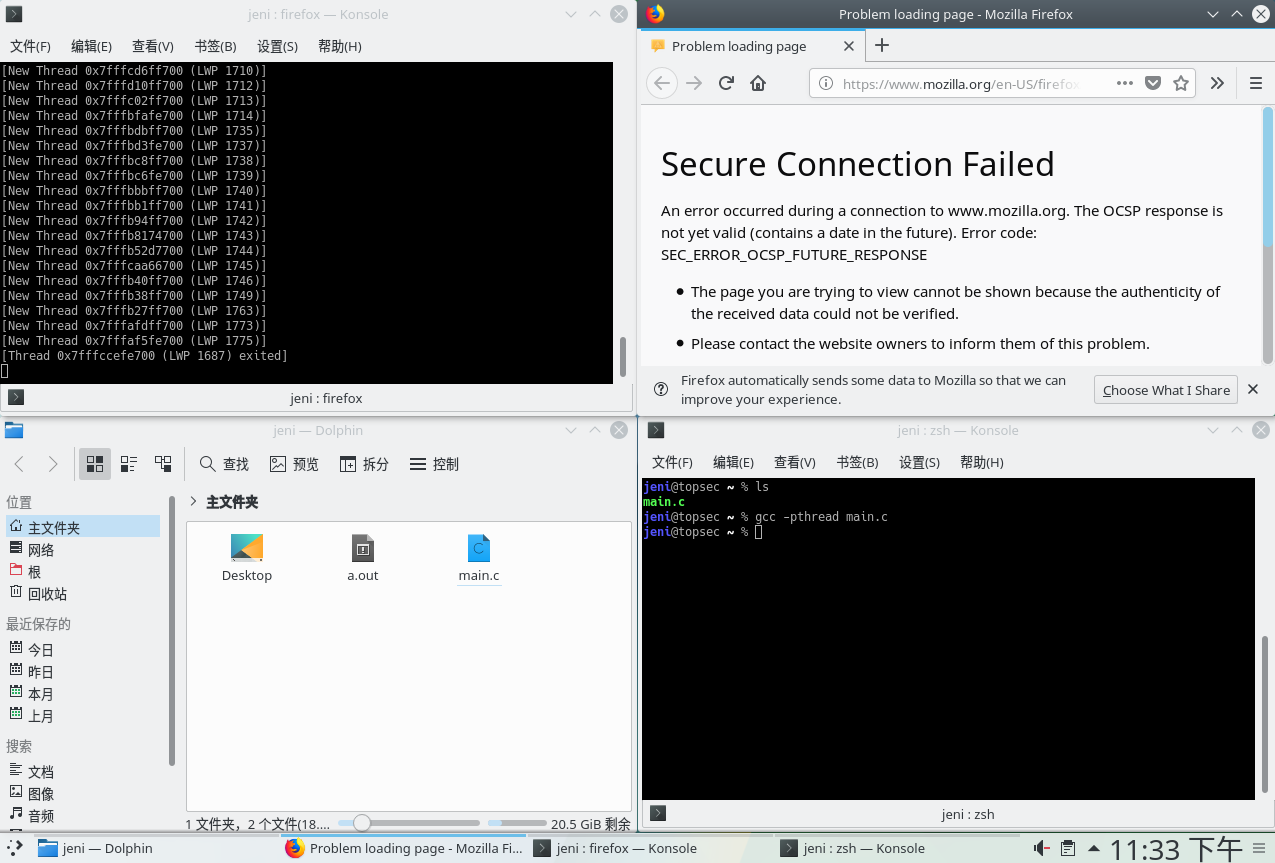Open a new Firefox tab
The height and width of the screenshot is (863, 1275).
point(881,45)
